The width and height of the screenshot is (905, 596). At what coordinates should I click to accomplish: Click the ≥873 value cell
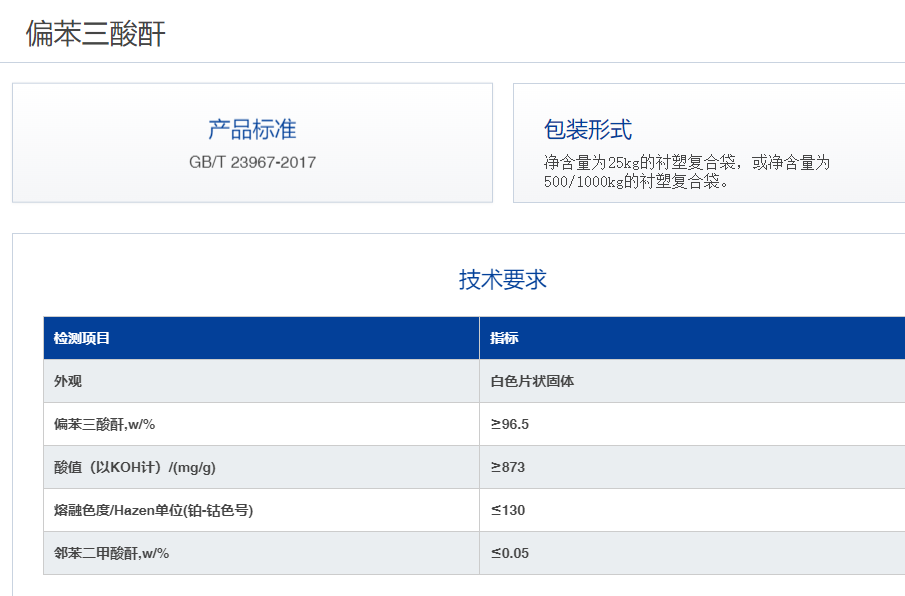click(x=692, y=467)
